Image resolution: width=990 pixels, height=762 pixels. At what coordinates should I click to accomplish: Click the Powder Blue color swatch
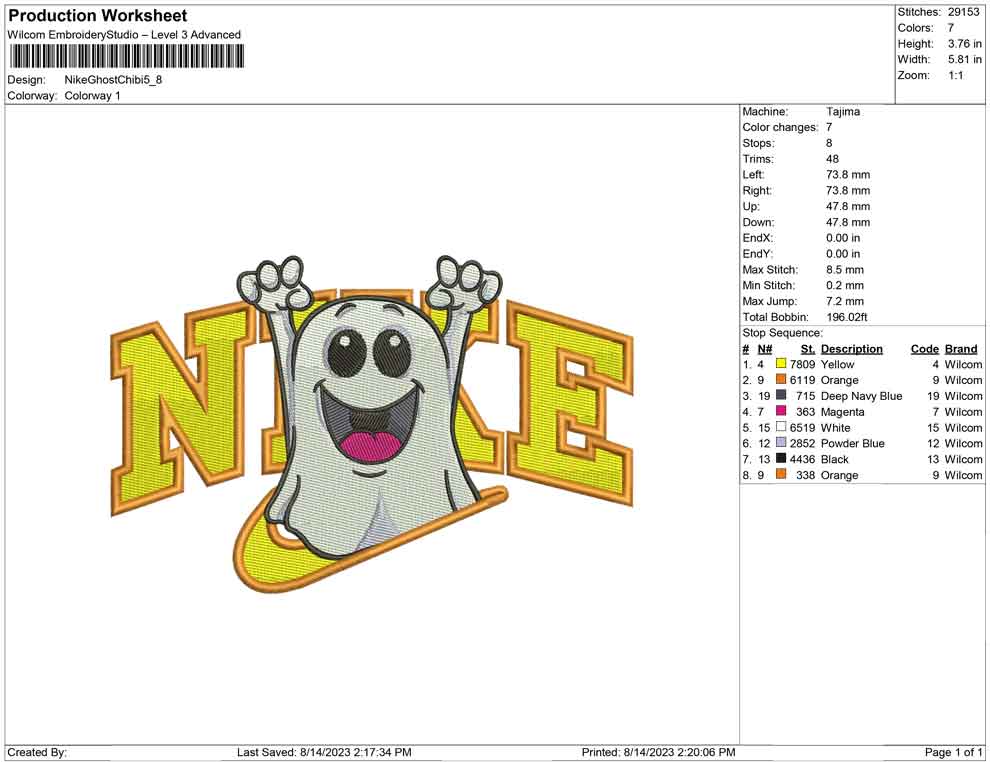pos(781,443)
